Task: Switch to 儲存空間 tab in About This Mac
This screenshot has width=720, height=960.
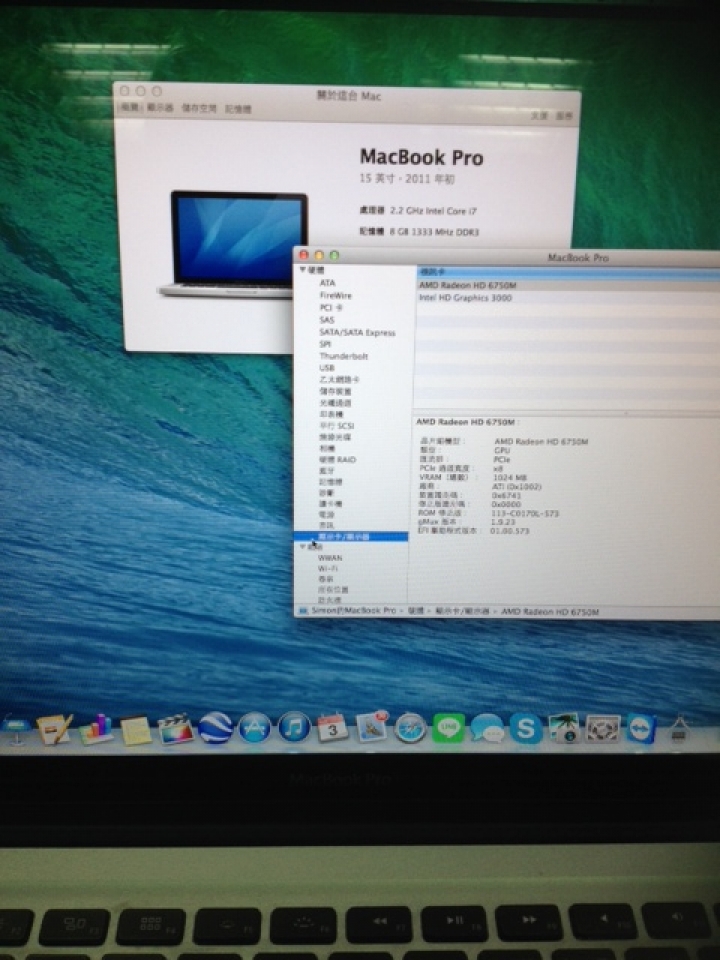Action: (198, 109)
